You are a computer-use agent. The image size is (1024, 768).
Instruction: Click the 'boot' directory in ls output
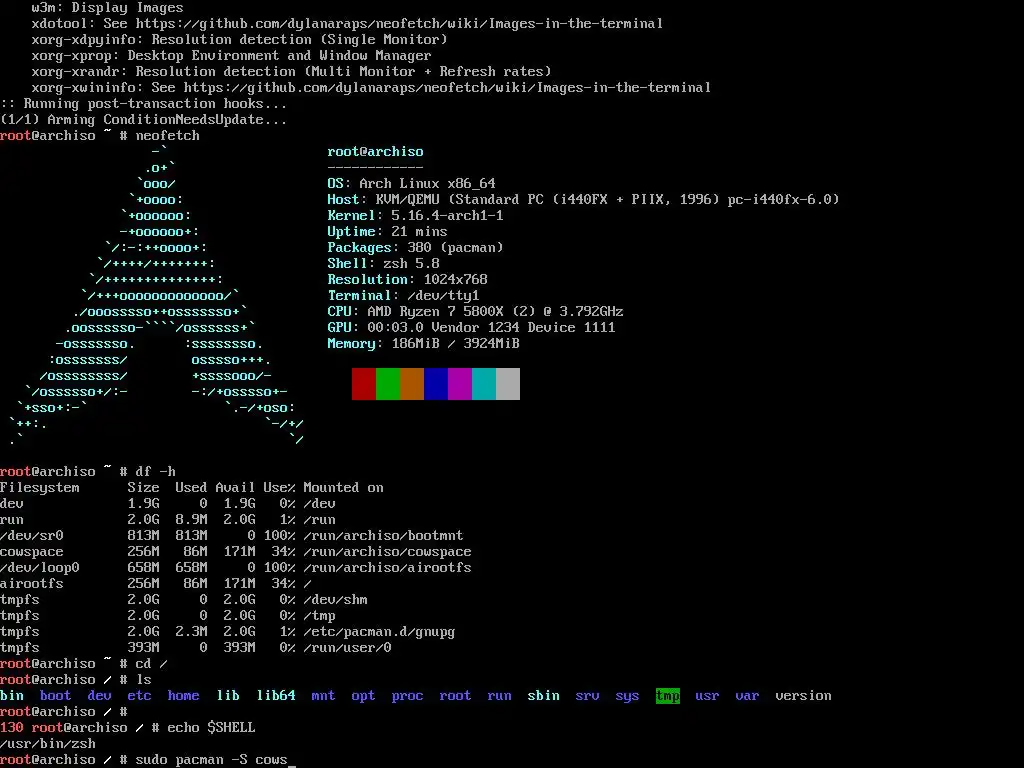click(56, 696)
